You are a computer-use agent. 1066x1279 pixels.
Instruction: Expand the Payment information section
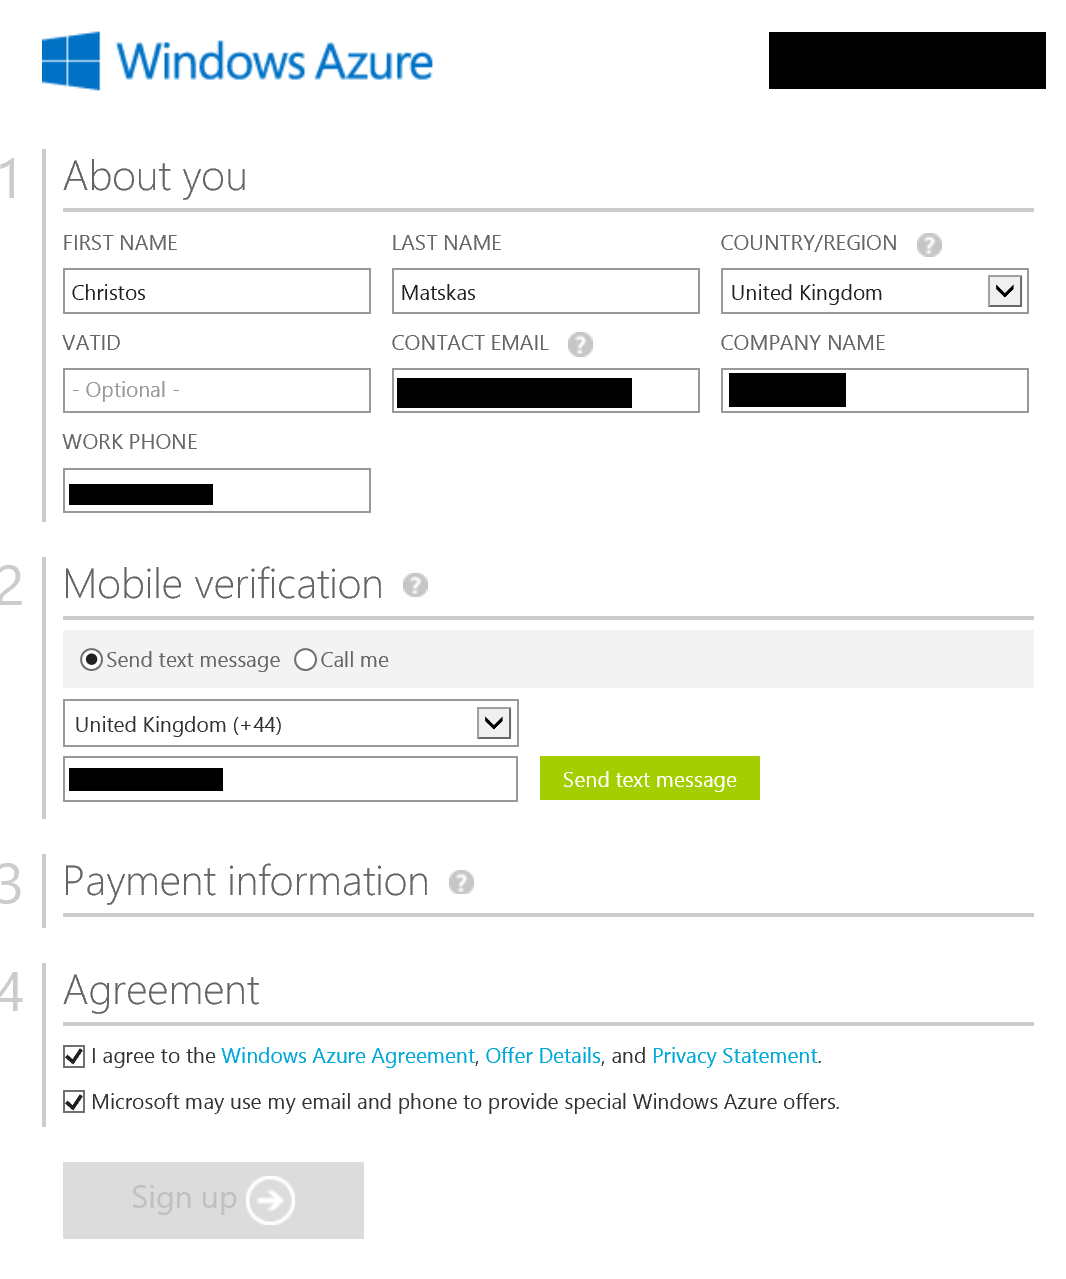coord(246,882)
